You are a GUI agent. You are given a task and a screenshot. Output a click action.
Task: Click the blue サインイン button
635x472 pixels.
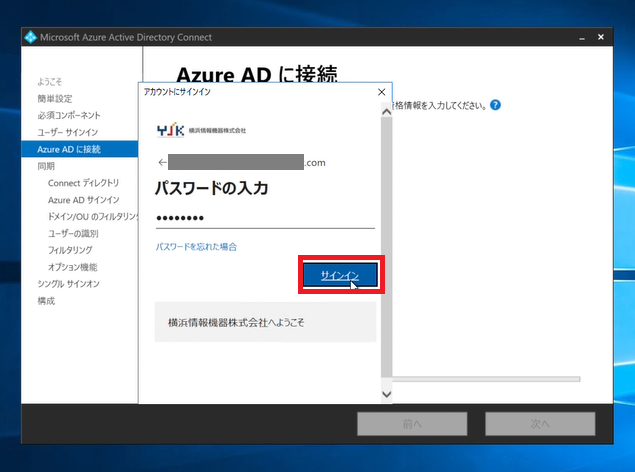point(340,275)
